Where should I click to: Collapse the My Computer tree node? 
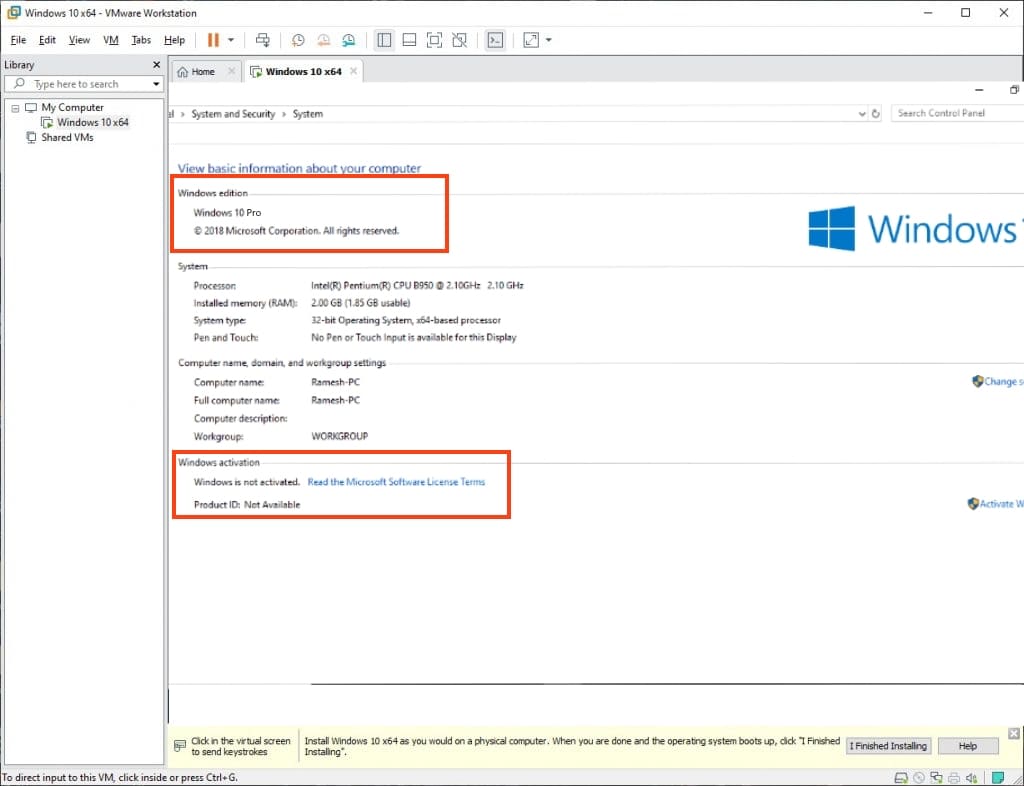coord(15,108)
